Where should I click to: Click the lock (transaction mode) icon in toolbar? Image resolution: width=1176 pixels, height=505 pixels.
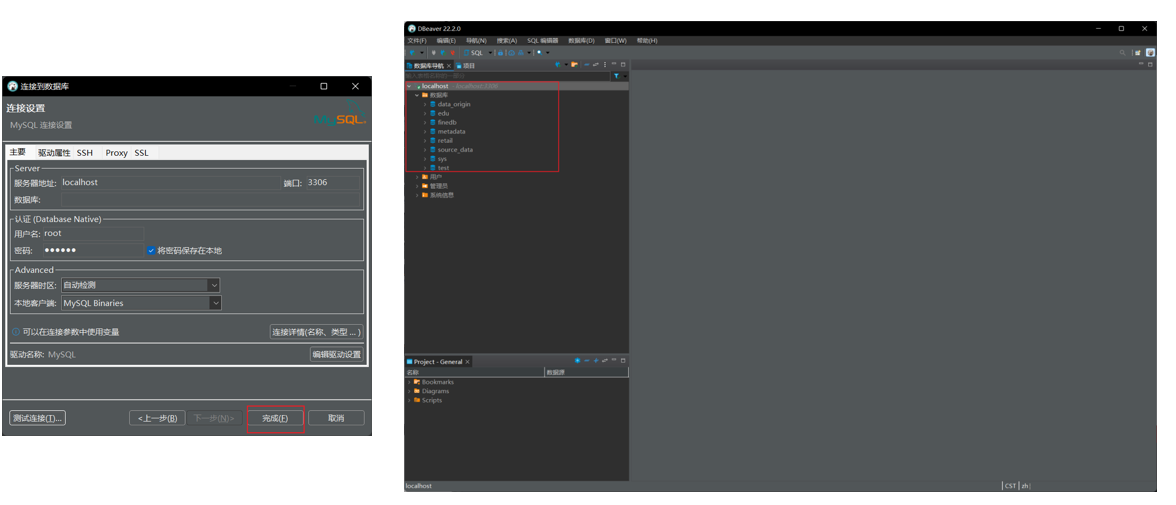pos(500,53)
